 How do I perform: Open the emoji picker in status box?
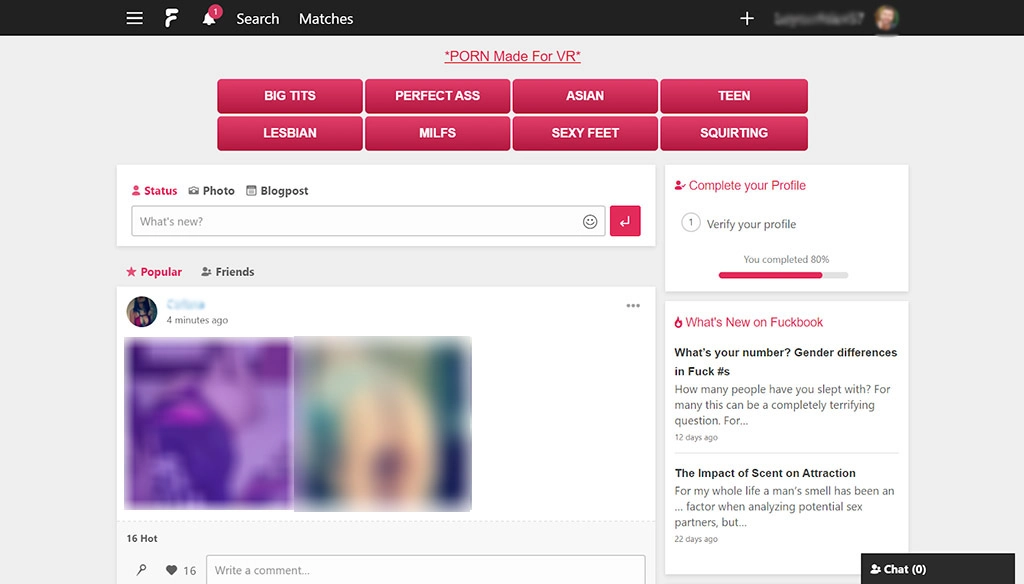(589, 221)
